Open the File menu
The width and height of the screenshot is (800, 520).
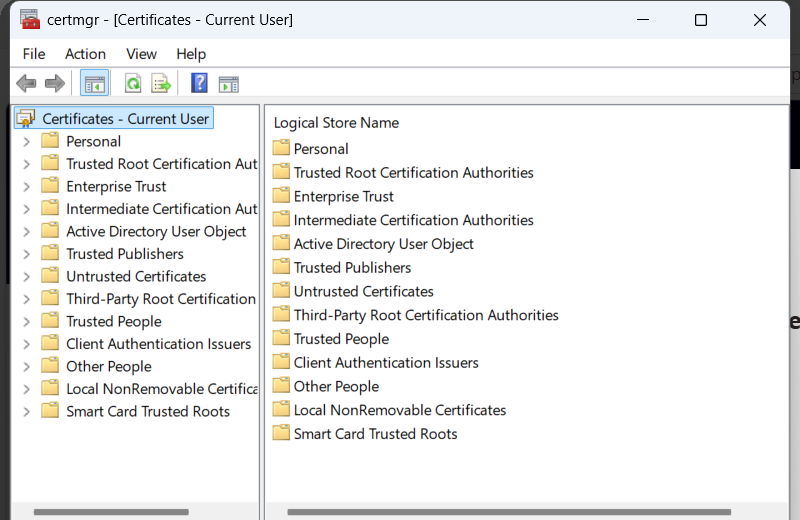click(34, 54)
